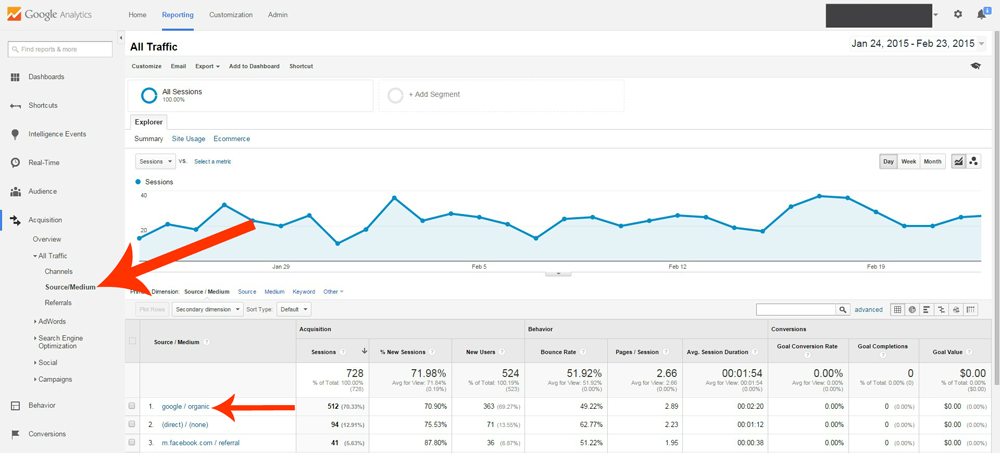Toggle the select-all checkbox in table header
This screenshot has width=1000, height=453.
pos(132,341)
